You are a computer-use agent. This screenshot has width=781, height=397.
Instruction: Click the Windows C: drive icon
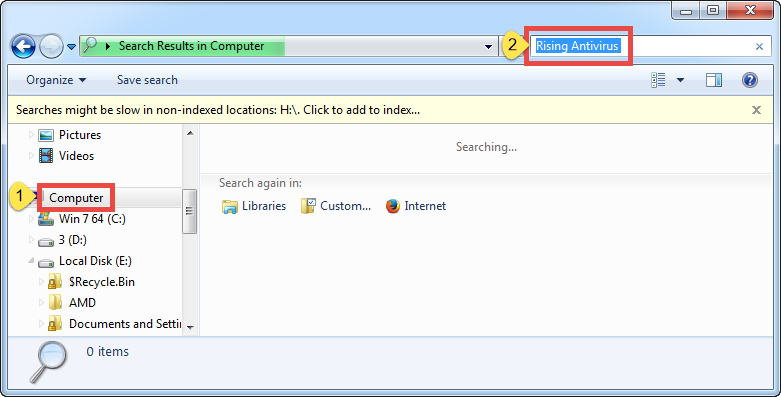click(x=46, y=218)
